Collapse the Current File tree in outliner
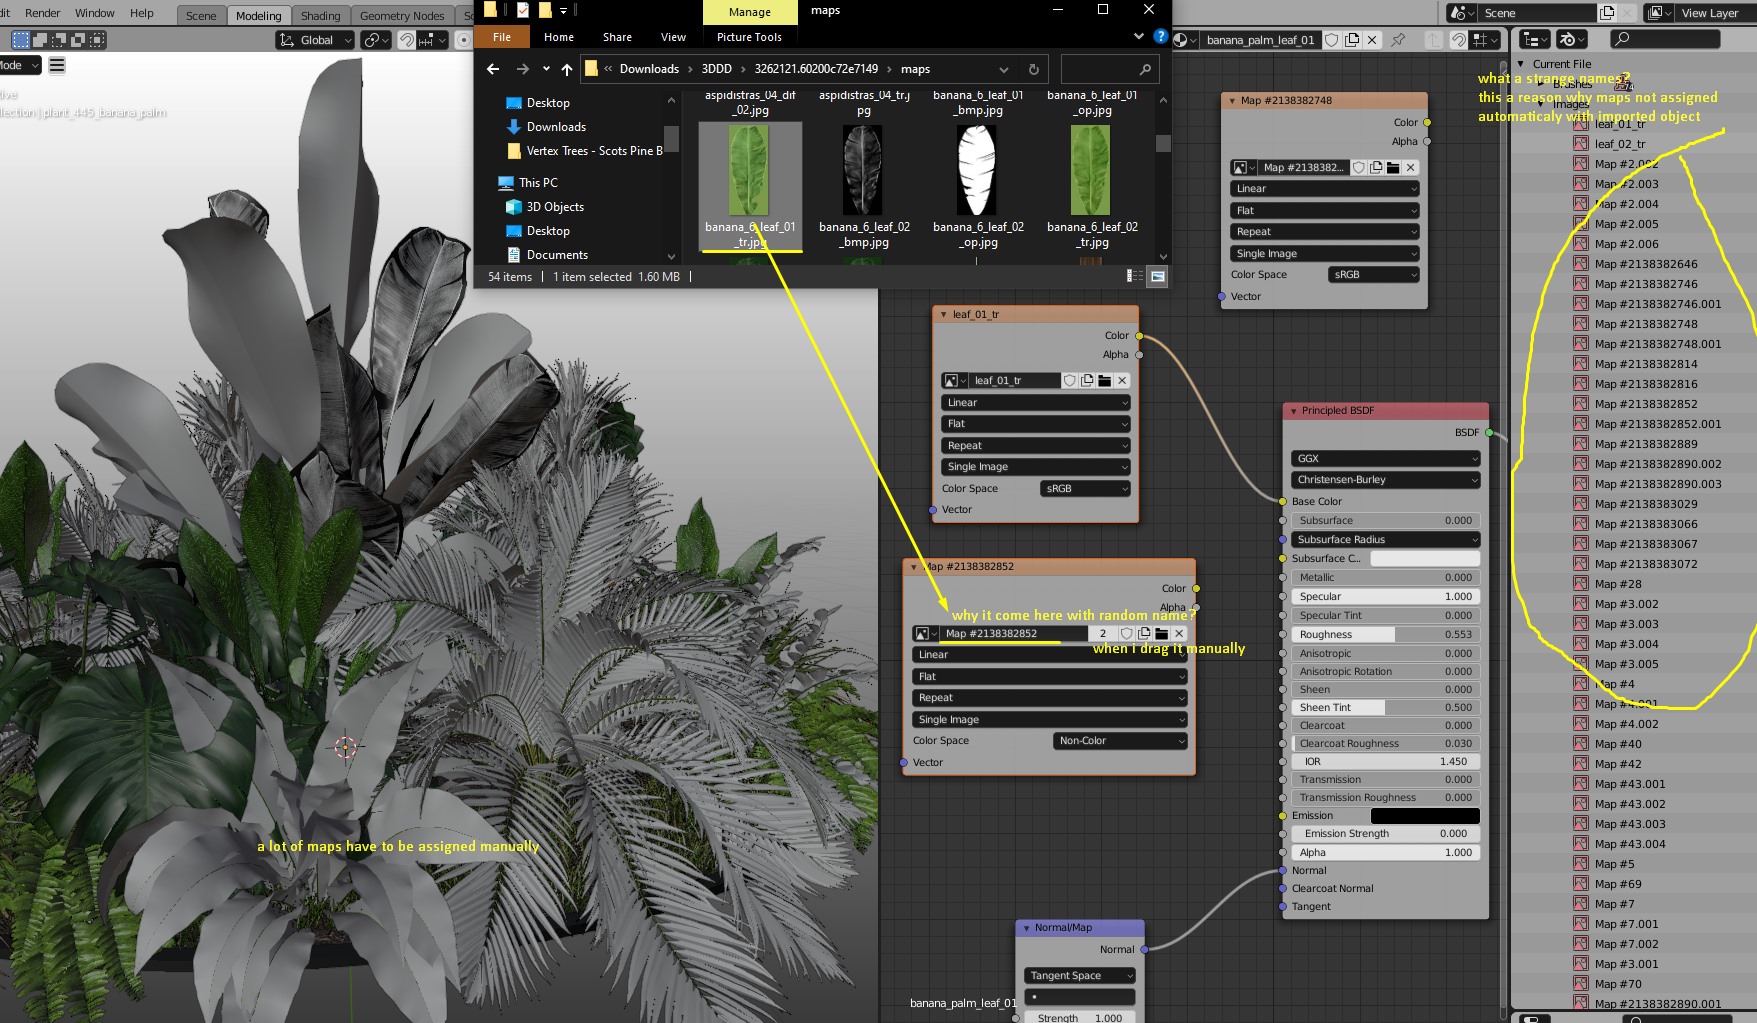Viewport: 1757px width, 1023px height. [x=1521, y=64]
